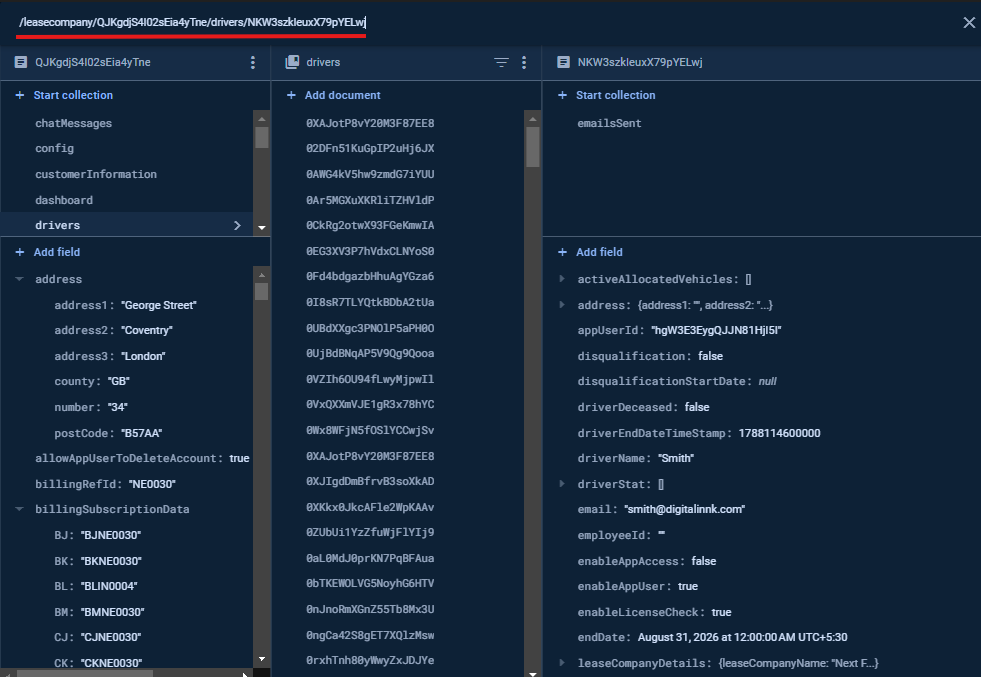Click email value smith@digitalinnk.com

(x=684, y=509)
